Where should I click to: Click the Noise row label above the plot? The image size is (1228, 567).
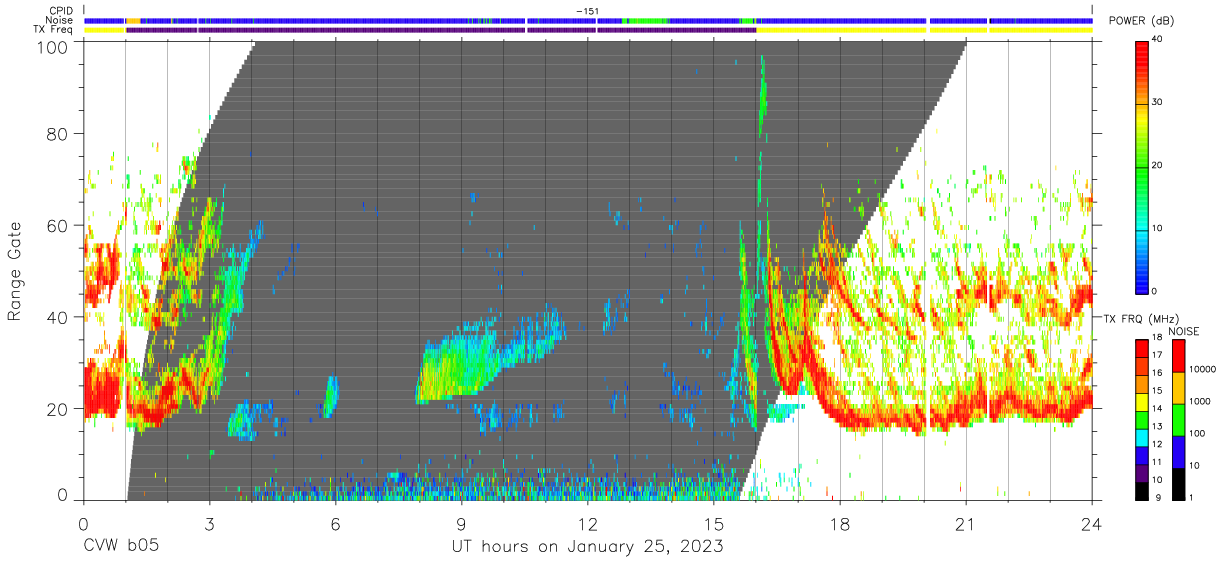click(60, 20)
